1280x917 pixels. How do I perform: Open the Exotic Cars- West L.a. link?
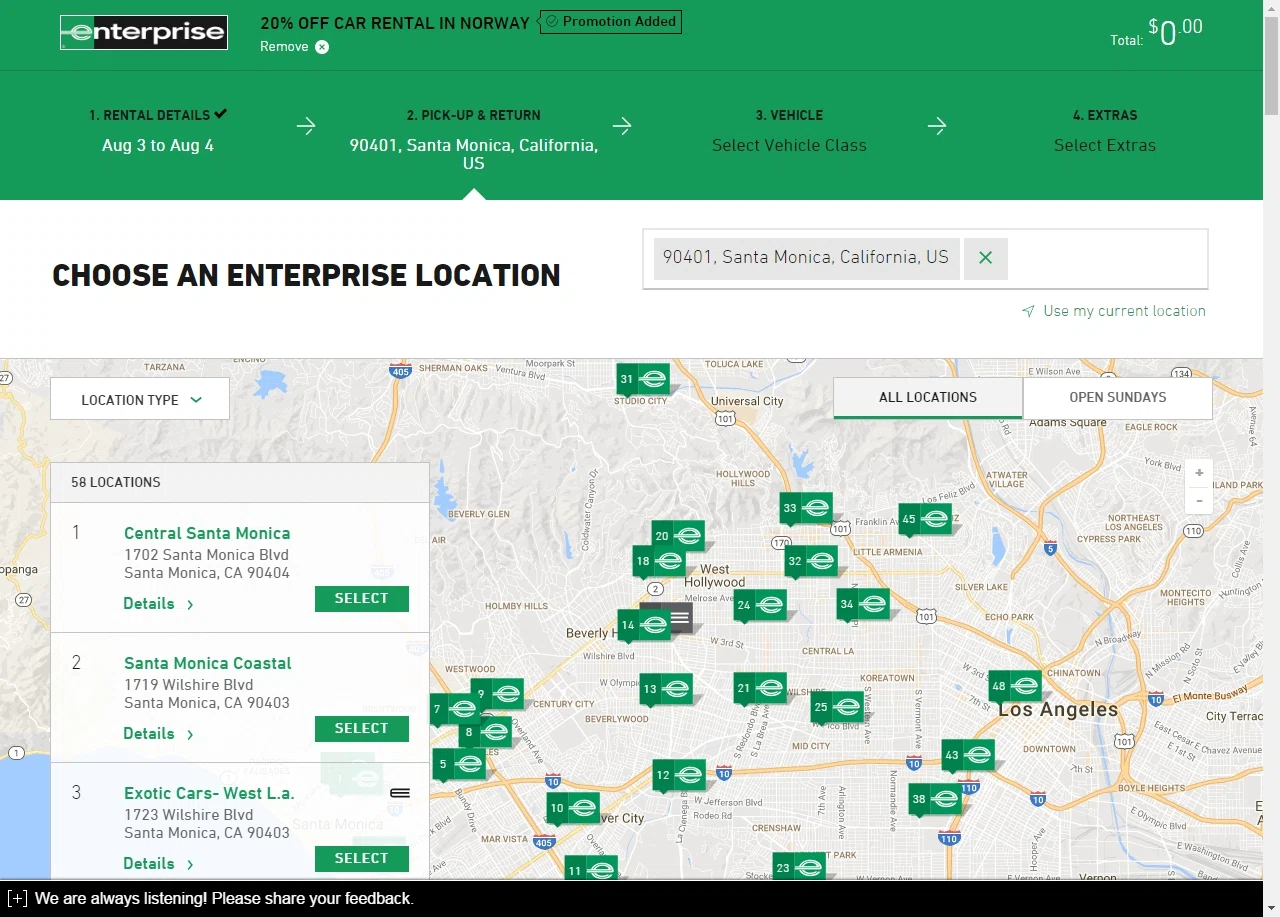(x=209, y=794)
